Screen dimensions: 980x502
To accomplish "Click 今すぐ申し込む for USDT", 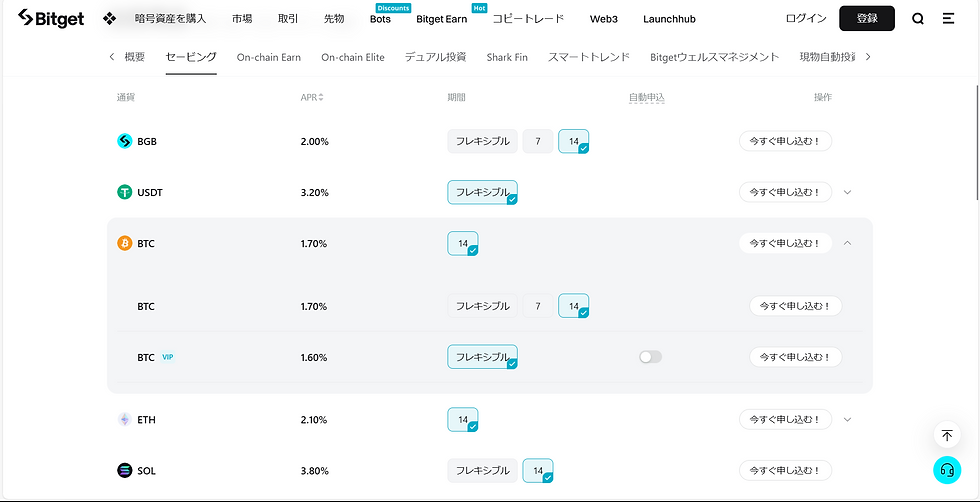I will tap(785, 192).
